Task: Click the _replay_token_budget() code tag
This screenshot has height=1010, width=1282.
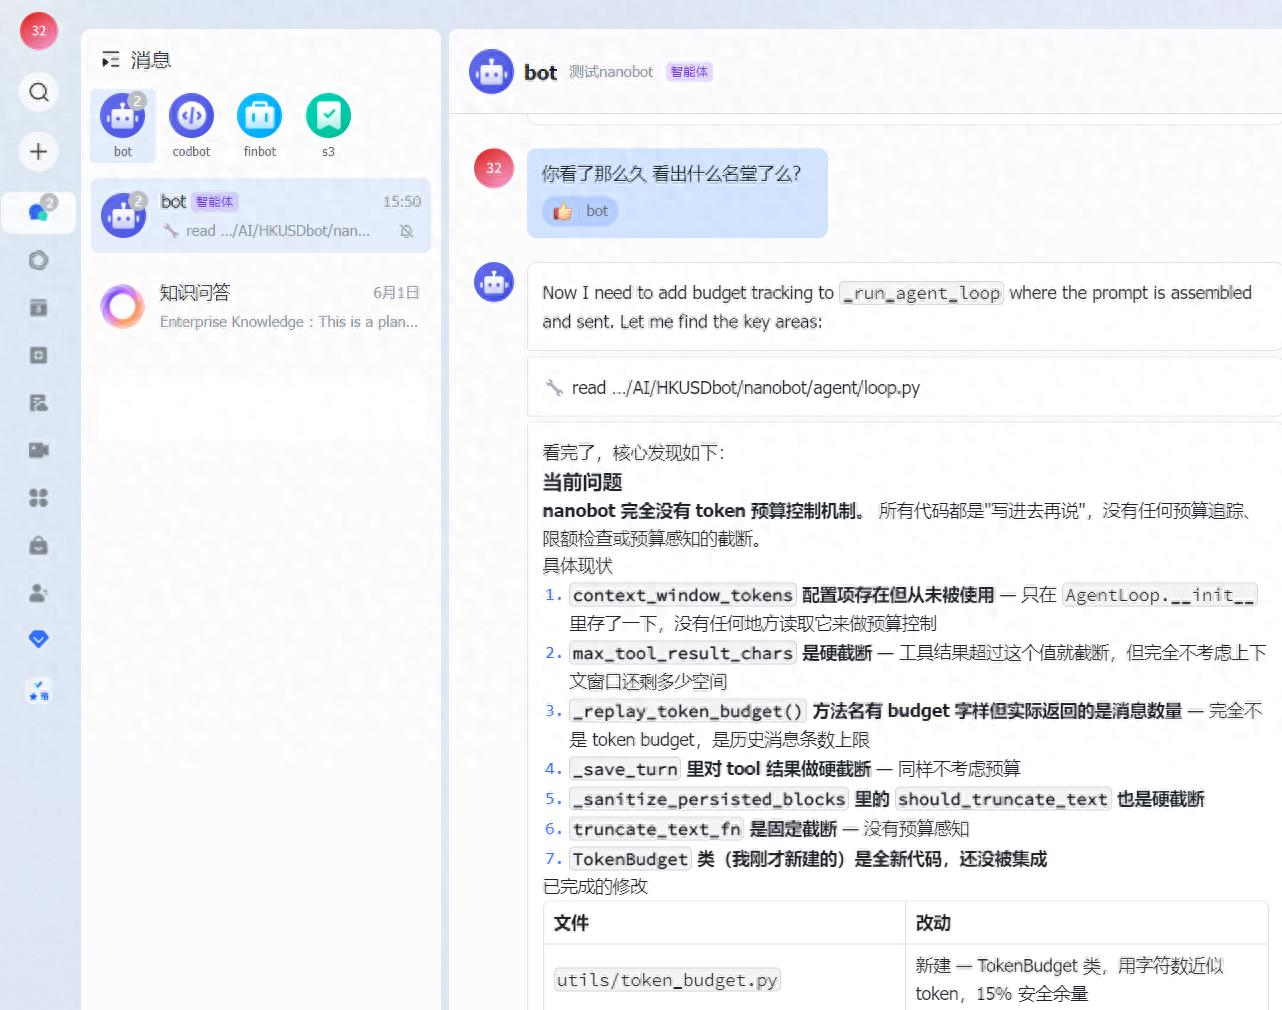Action: 688,711
